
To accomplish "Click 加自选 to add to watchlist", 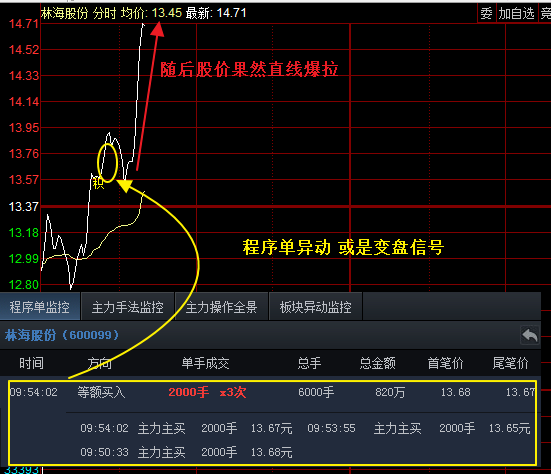I will [517, 13].
